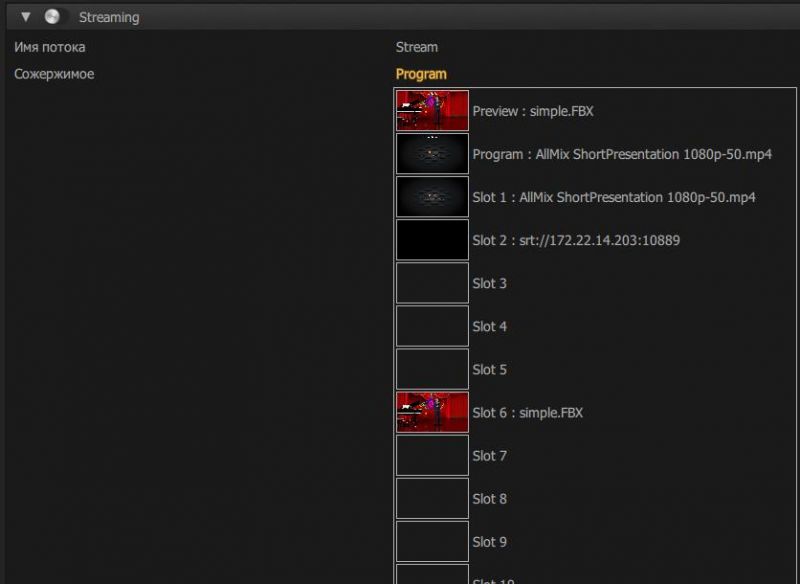The height and width of the screenshot is (584, 800).
Task: Select the empty Slot 4 thumbnail
Action: pos(432,326)
